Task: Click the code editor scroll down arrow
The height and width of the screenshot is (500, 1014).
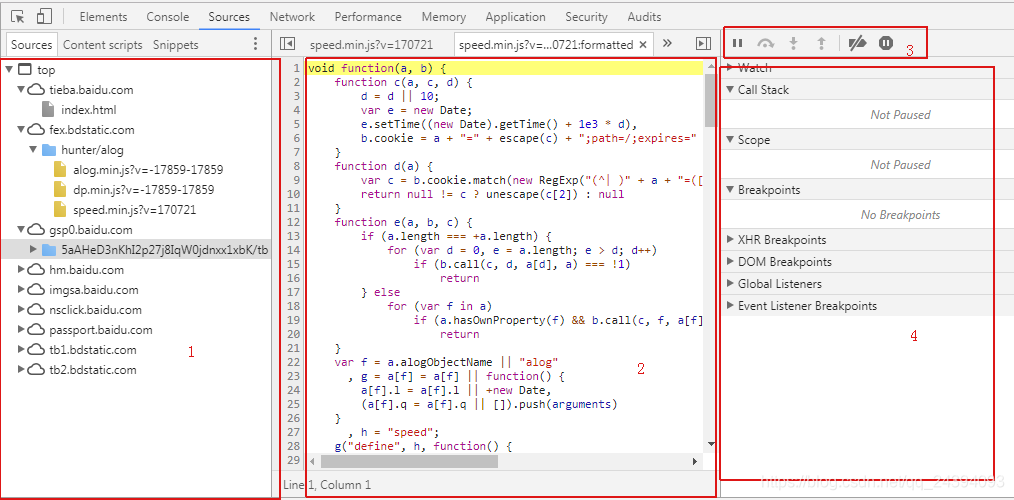Action: point(711,444)
